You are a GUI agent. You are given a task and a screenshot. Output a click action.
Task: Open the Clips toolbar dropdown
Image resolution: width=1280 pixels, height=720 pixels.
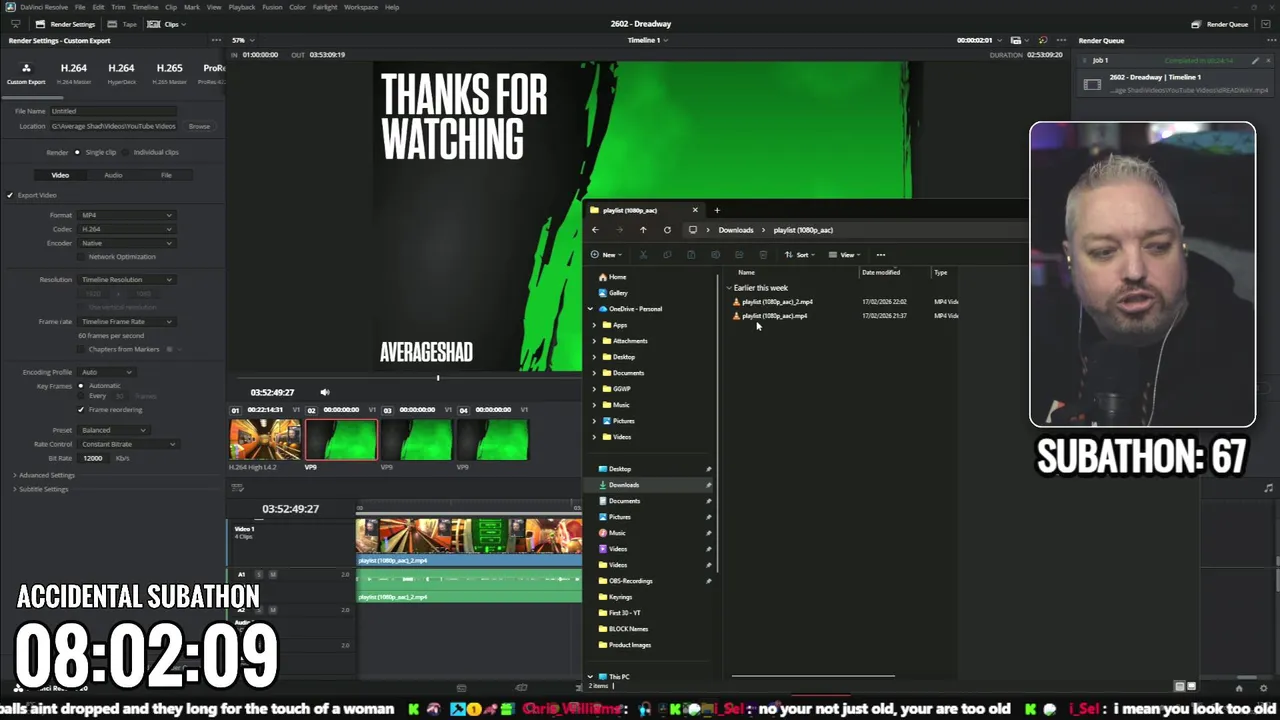(167, 24)
